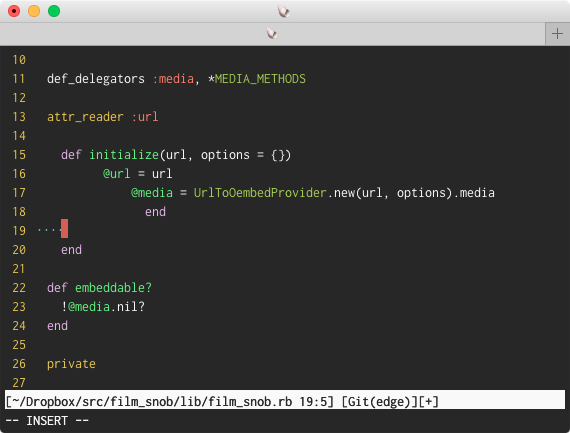Maximize the window with the green button
570x433 pixels.
[x=54, y=11]
